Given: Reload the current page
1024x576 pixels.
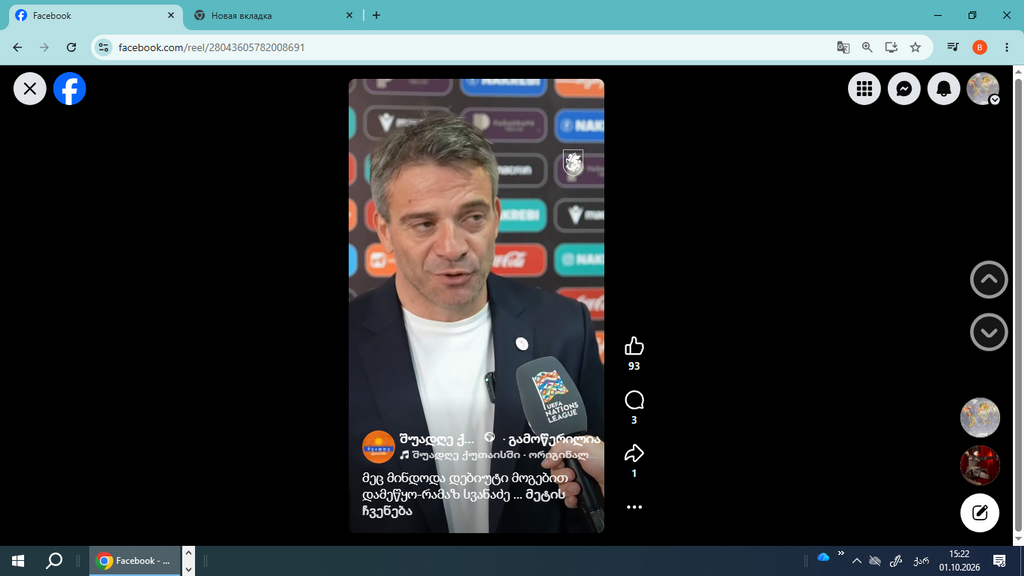Looking at the screenshot, I should [71, 47].
